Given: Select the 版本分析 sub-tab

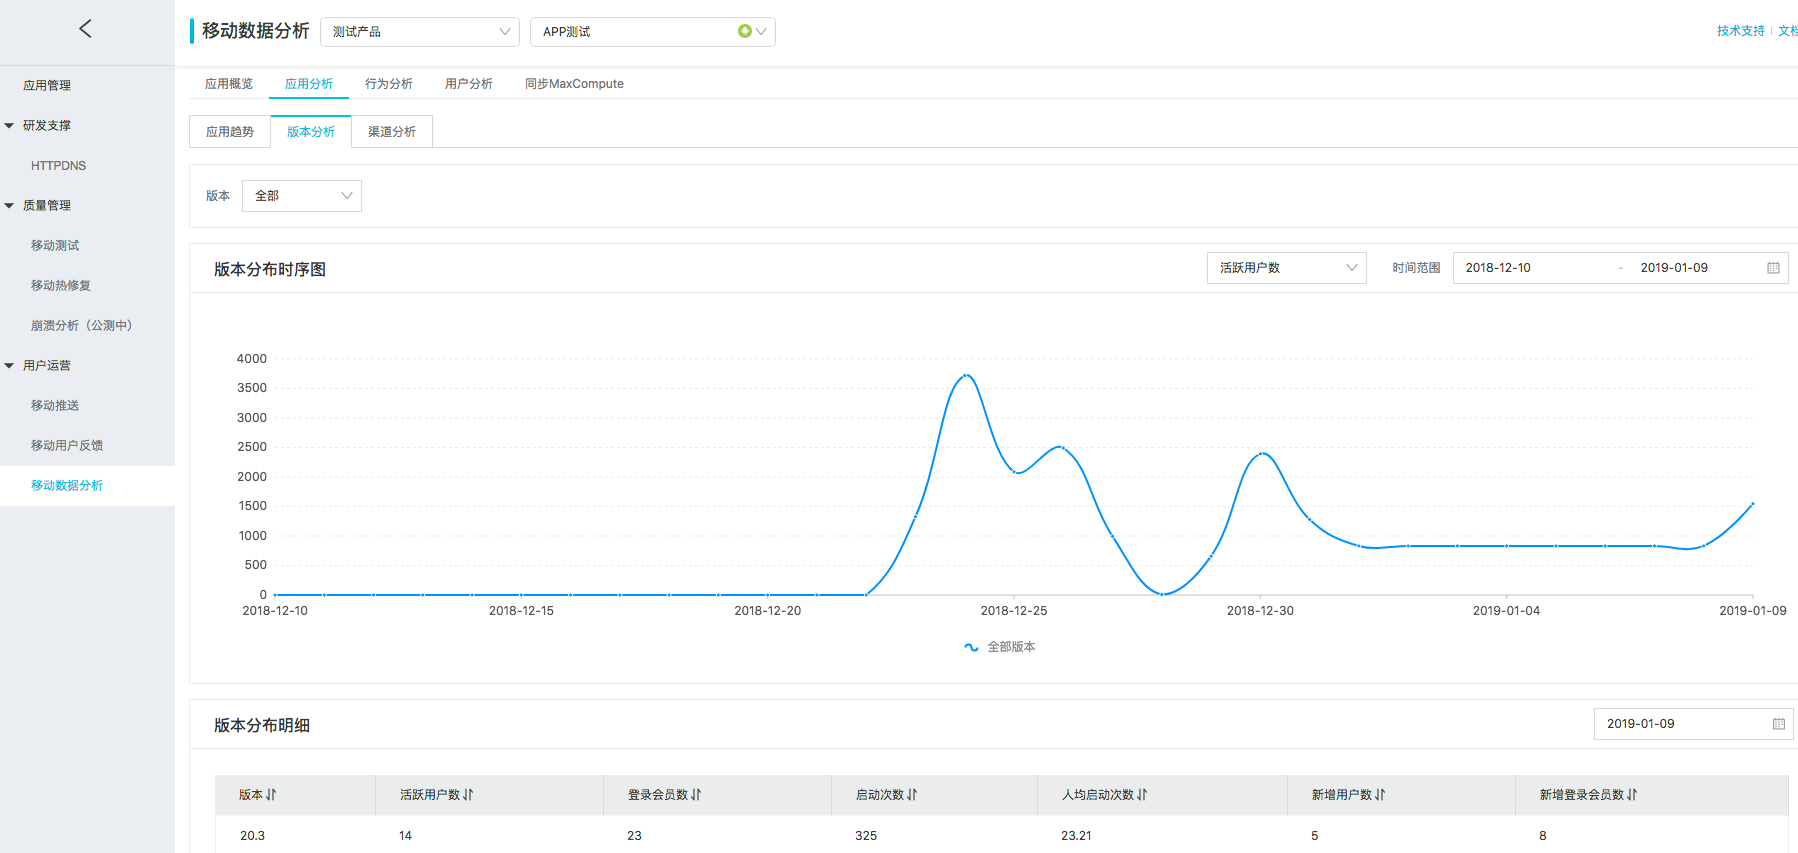Looking at the screenshot, I should [x=311, y=132].
